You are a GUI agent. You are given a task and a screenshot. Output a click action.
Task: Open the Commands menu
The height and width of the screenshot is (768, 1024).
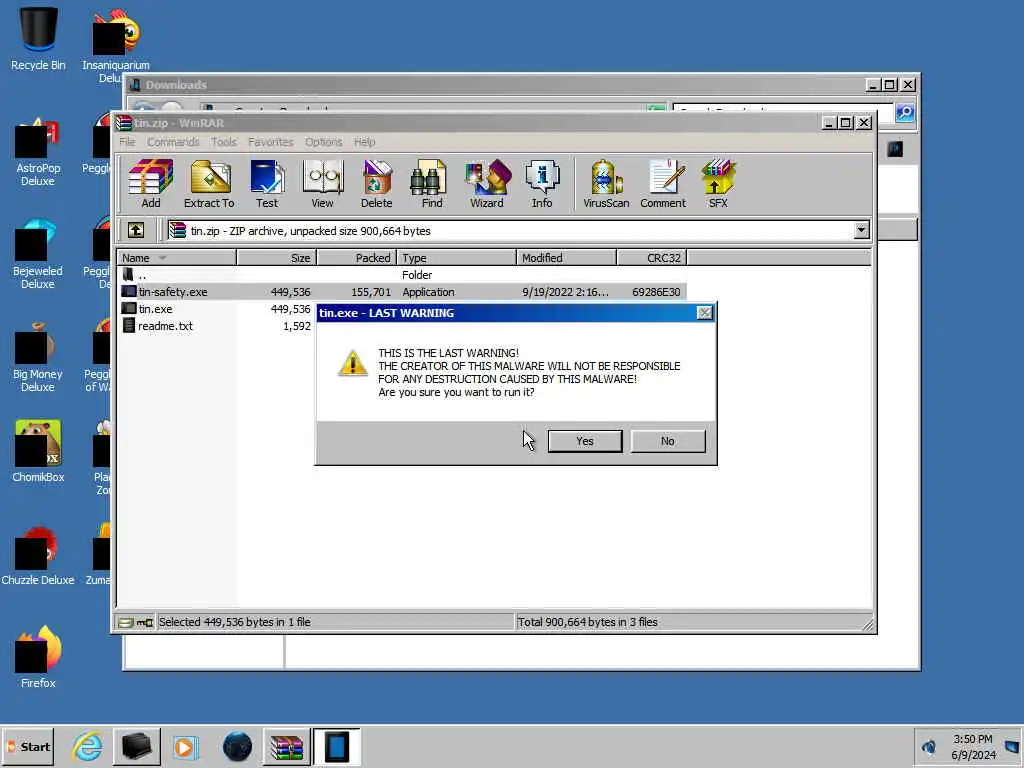(x=172, y=142)
